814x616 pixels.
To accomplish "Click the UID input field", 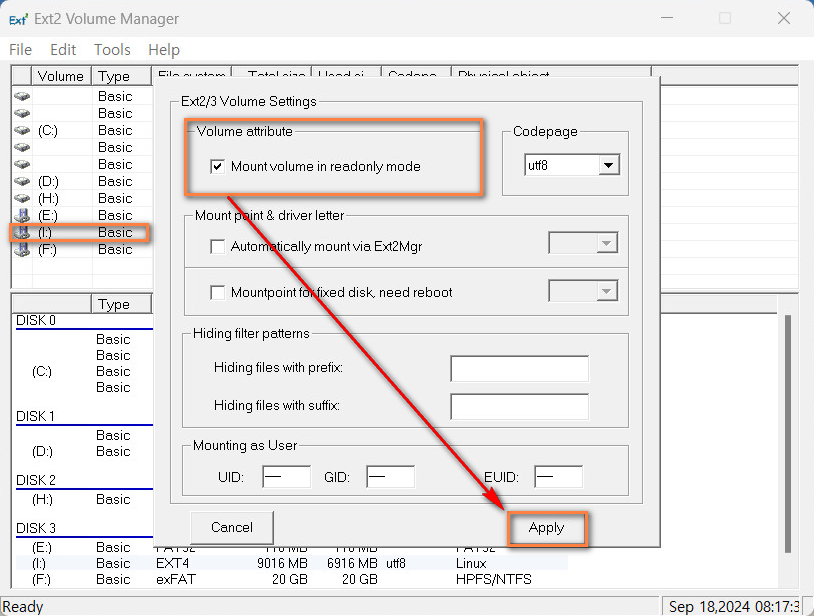I will [x=287, y=477].
